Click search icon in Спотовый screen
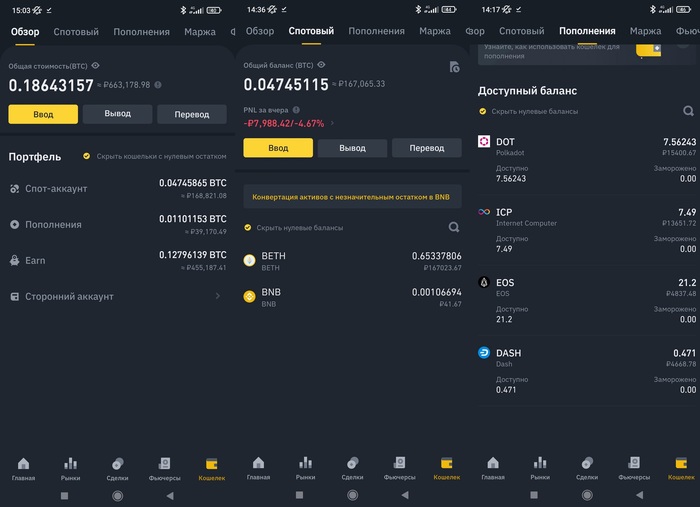The height and width of the screenshot is (507, 700). [454, 228]
